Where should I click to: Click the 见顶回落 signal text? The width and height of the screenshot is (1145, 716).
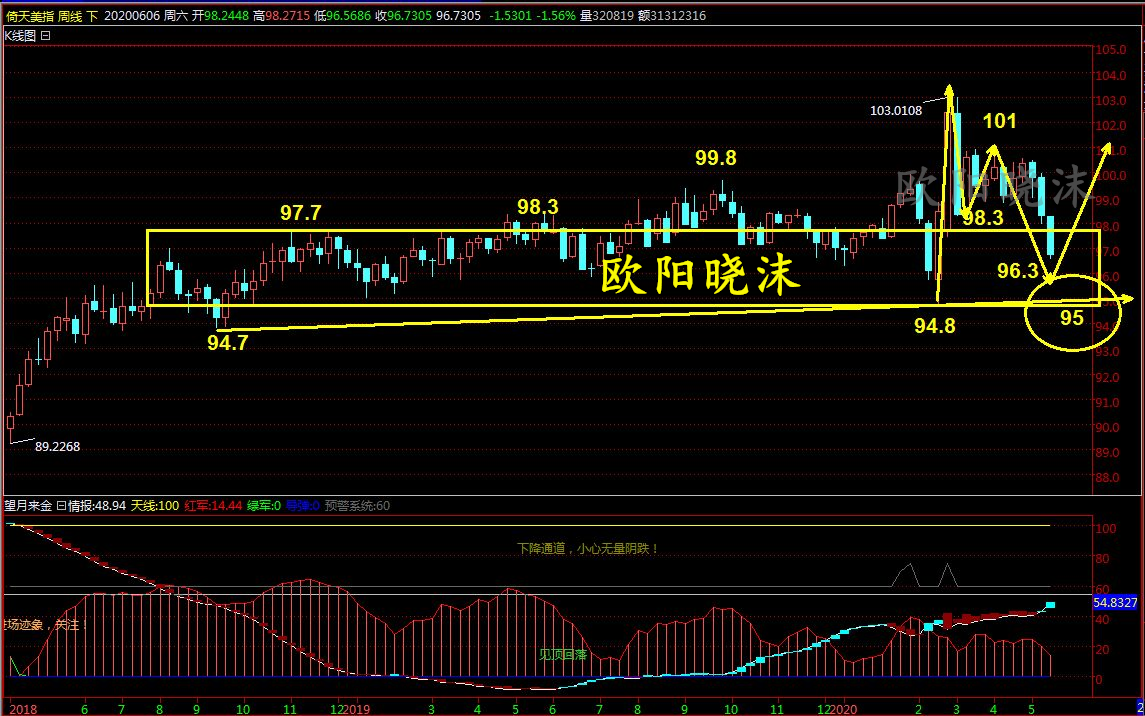click(563, 655)
